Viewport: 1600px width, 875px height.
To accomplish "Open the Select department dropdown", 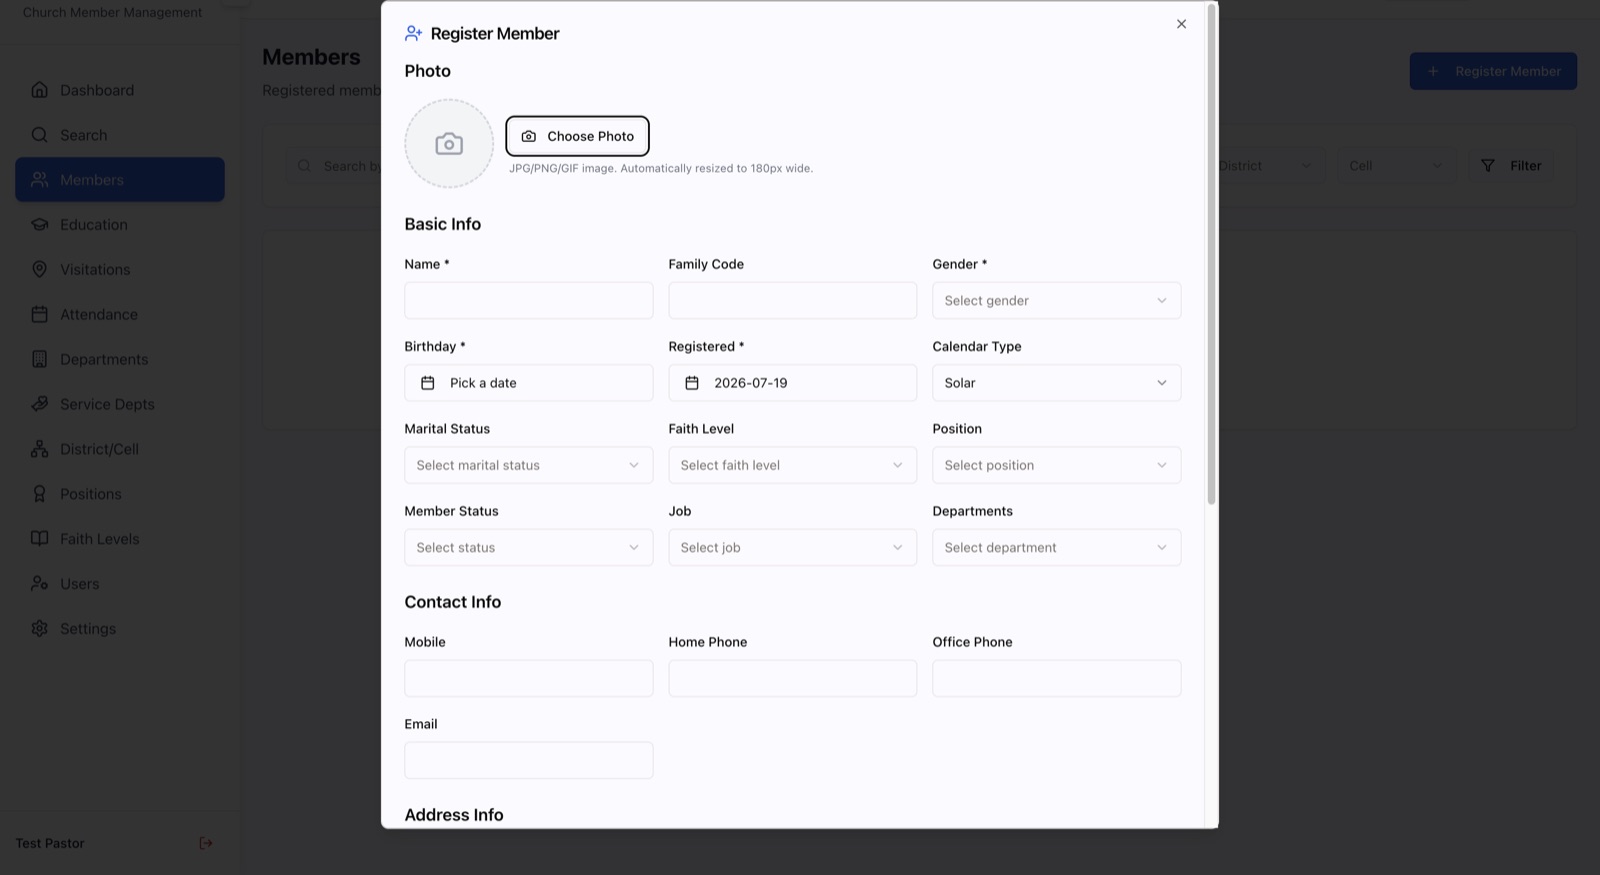I will (x=1056, y=547).
